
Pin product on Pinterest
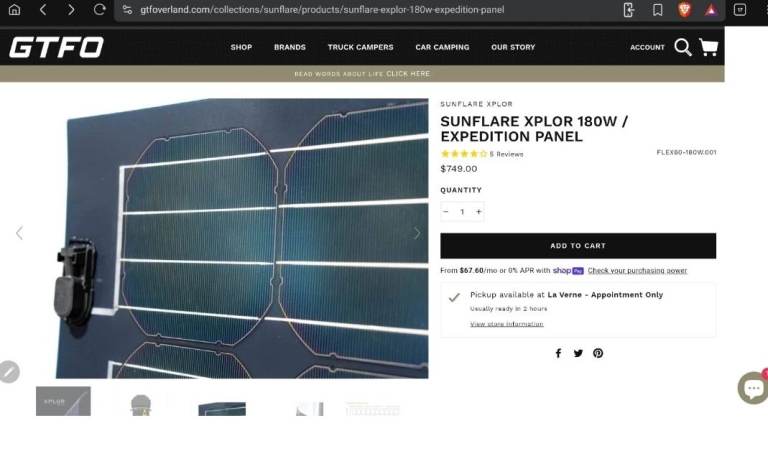click(x=598, y=353)
